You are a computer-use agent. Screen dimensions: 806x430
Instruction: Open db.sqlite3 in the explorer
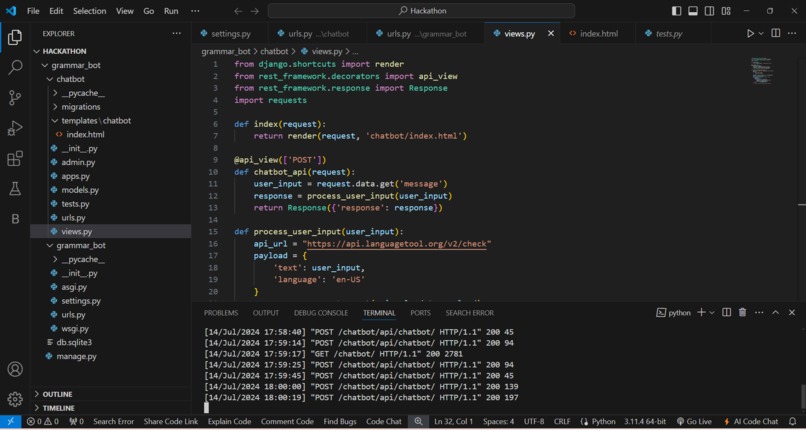tap(74, 342)
